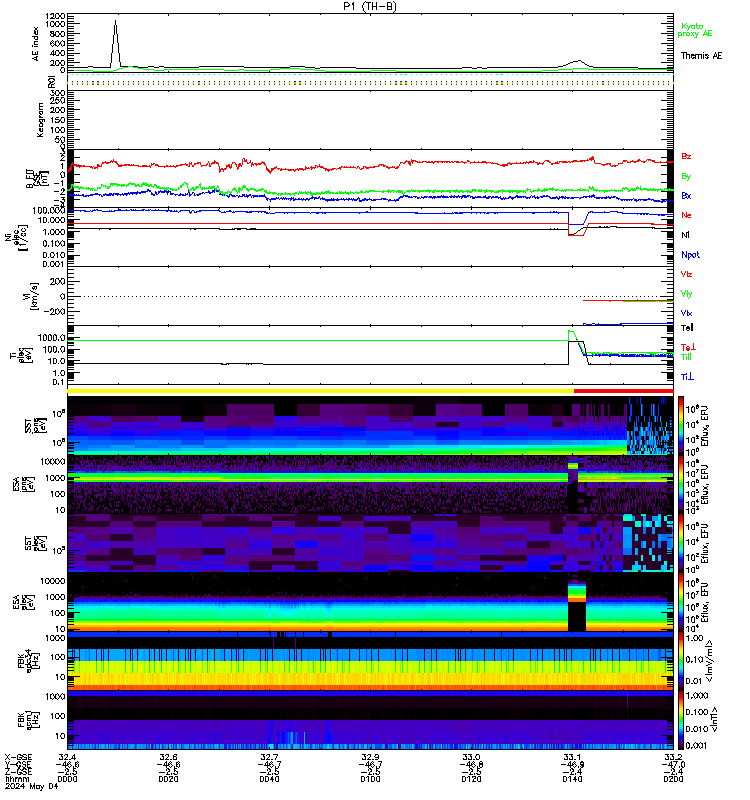
Task: Click the "0020" time tick label
Action: [x=168, y=779]
